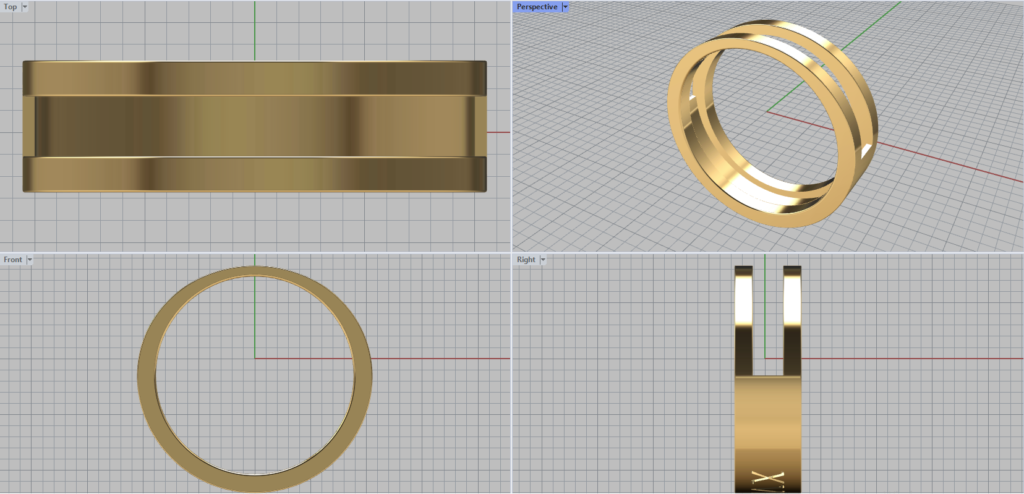Click the Perspective viewport title label
Viewport: 1024px width, 494px height.
pyautogui.click(x=536, y=6)
